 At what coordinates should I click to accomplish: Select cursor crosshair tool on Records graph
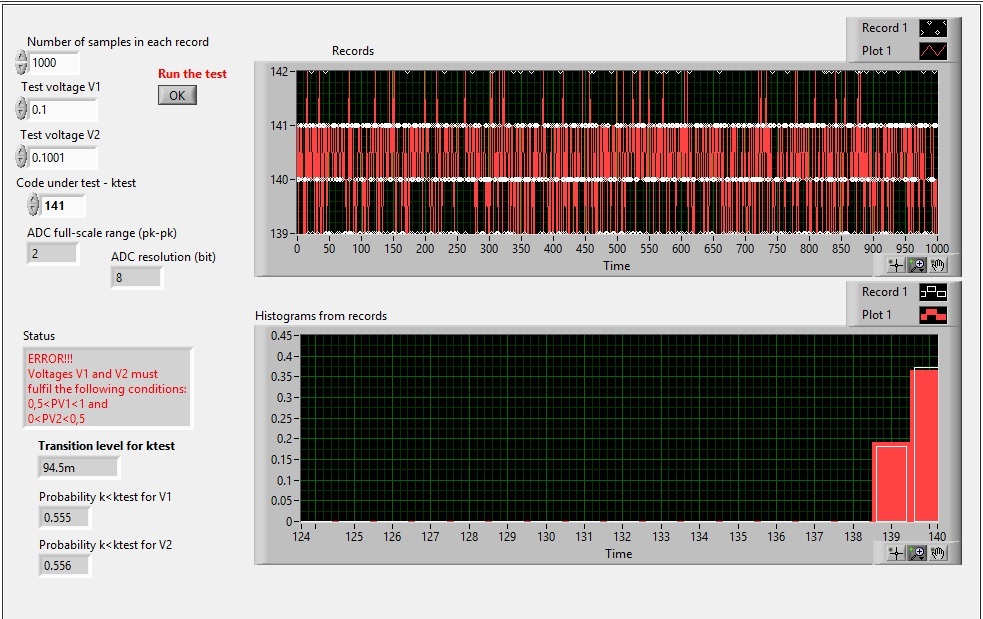pyautogui.click(x=895, y=266)
